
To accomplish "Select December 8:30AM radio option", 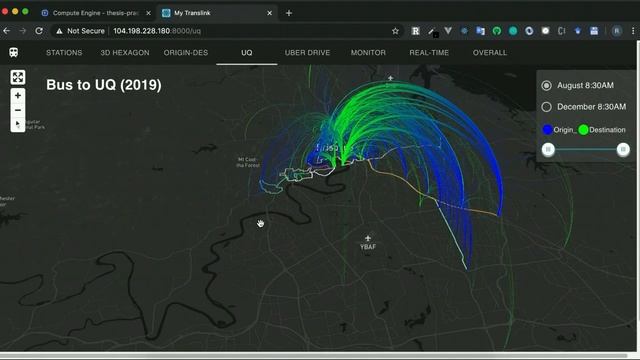I will pyautogui.click(x=546, y=107).
